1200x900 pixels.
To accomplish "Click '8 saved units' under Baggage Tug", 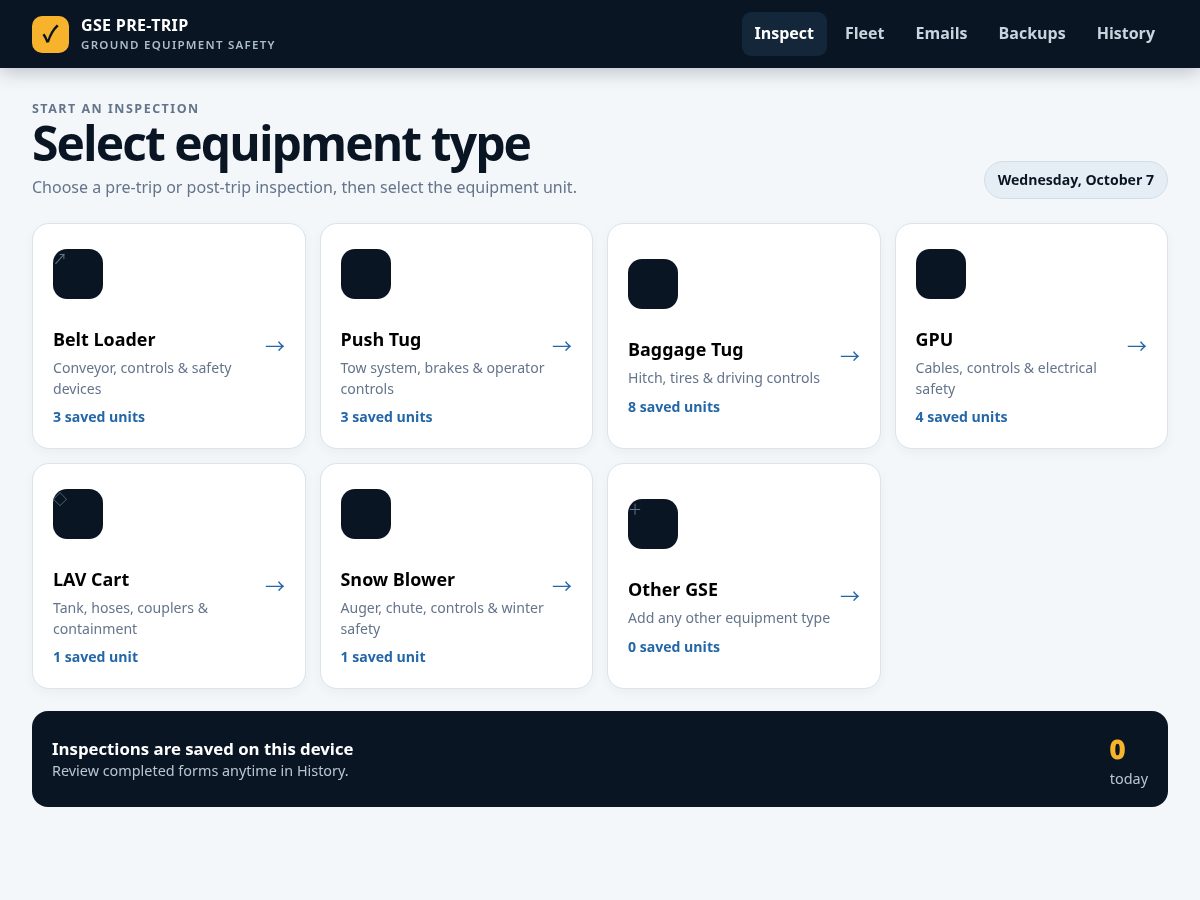I will click(x=674, y=407).
